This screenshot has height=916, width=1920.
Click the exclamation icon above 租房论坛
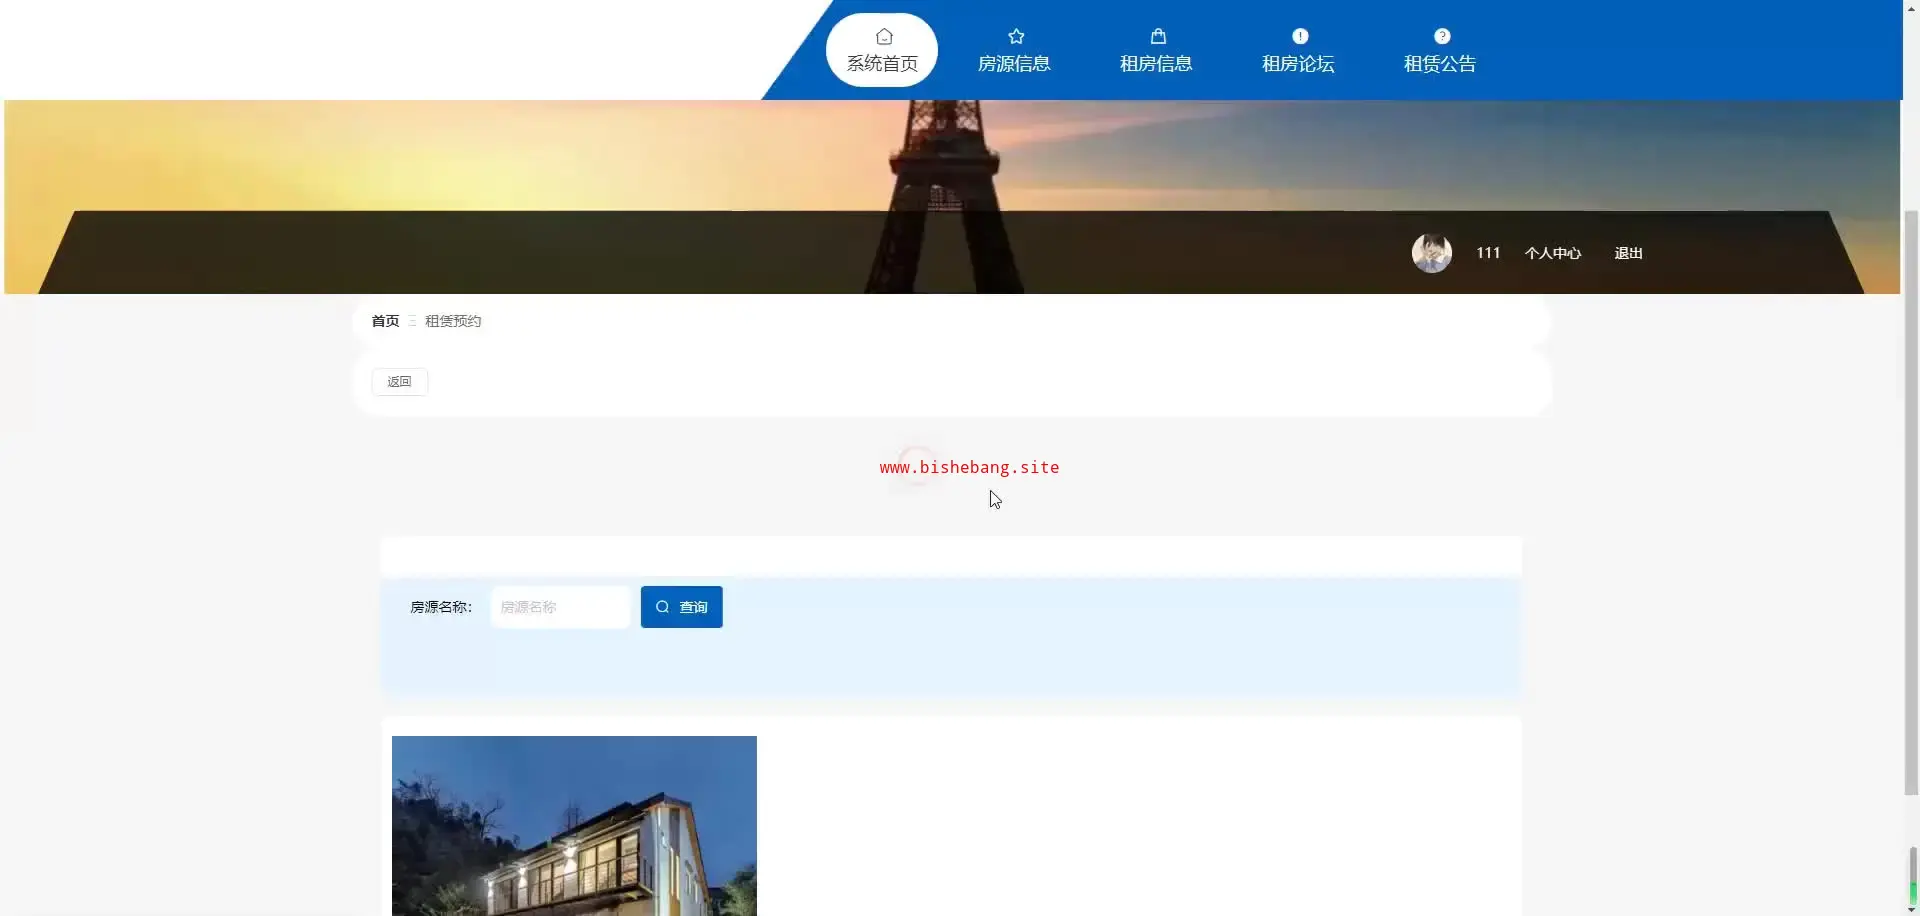click(1300, 37)
